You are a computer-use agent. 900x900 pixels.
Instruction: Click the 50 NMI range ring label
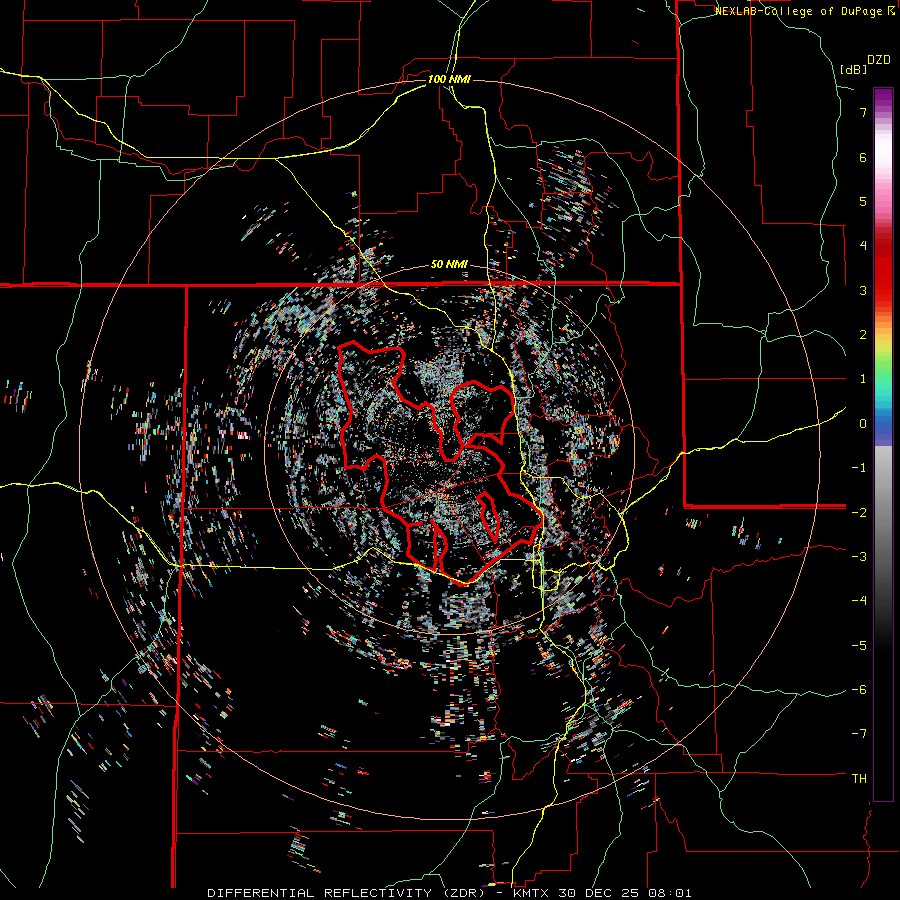coord(449,265)
